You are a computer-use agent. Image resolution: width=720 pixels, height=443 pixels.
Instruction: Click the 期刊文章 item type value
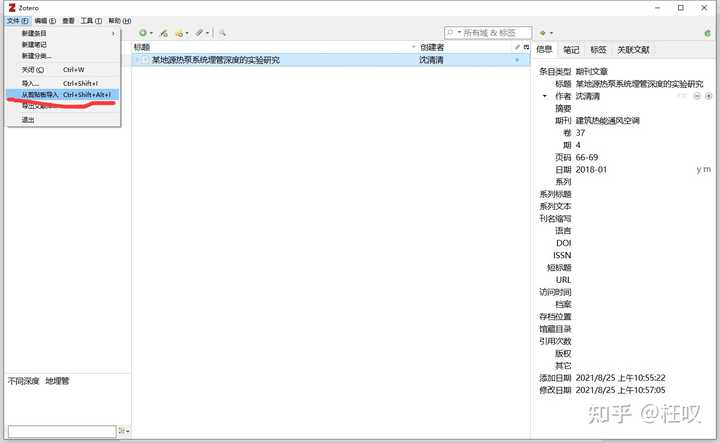click(x=592, y=72)
